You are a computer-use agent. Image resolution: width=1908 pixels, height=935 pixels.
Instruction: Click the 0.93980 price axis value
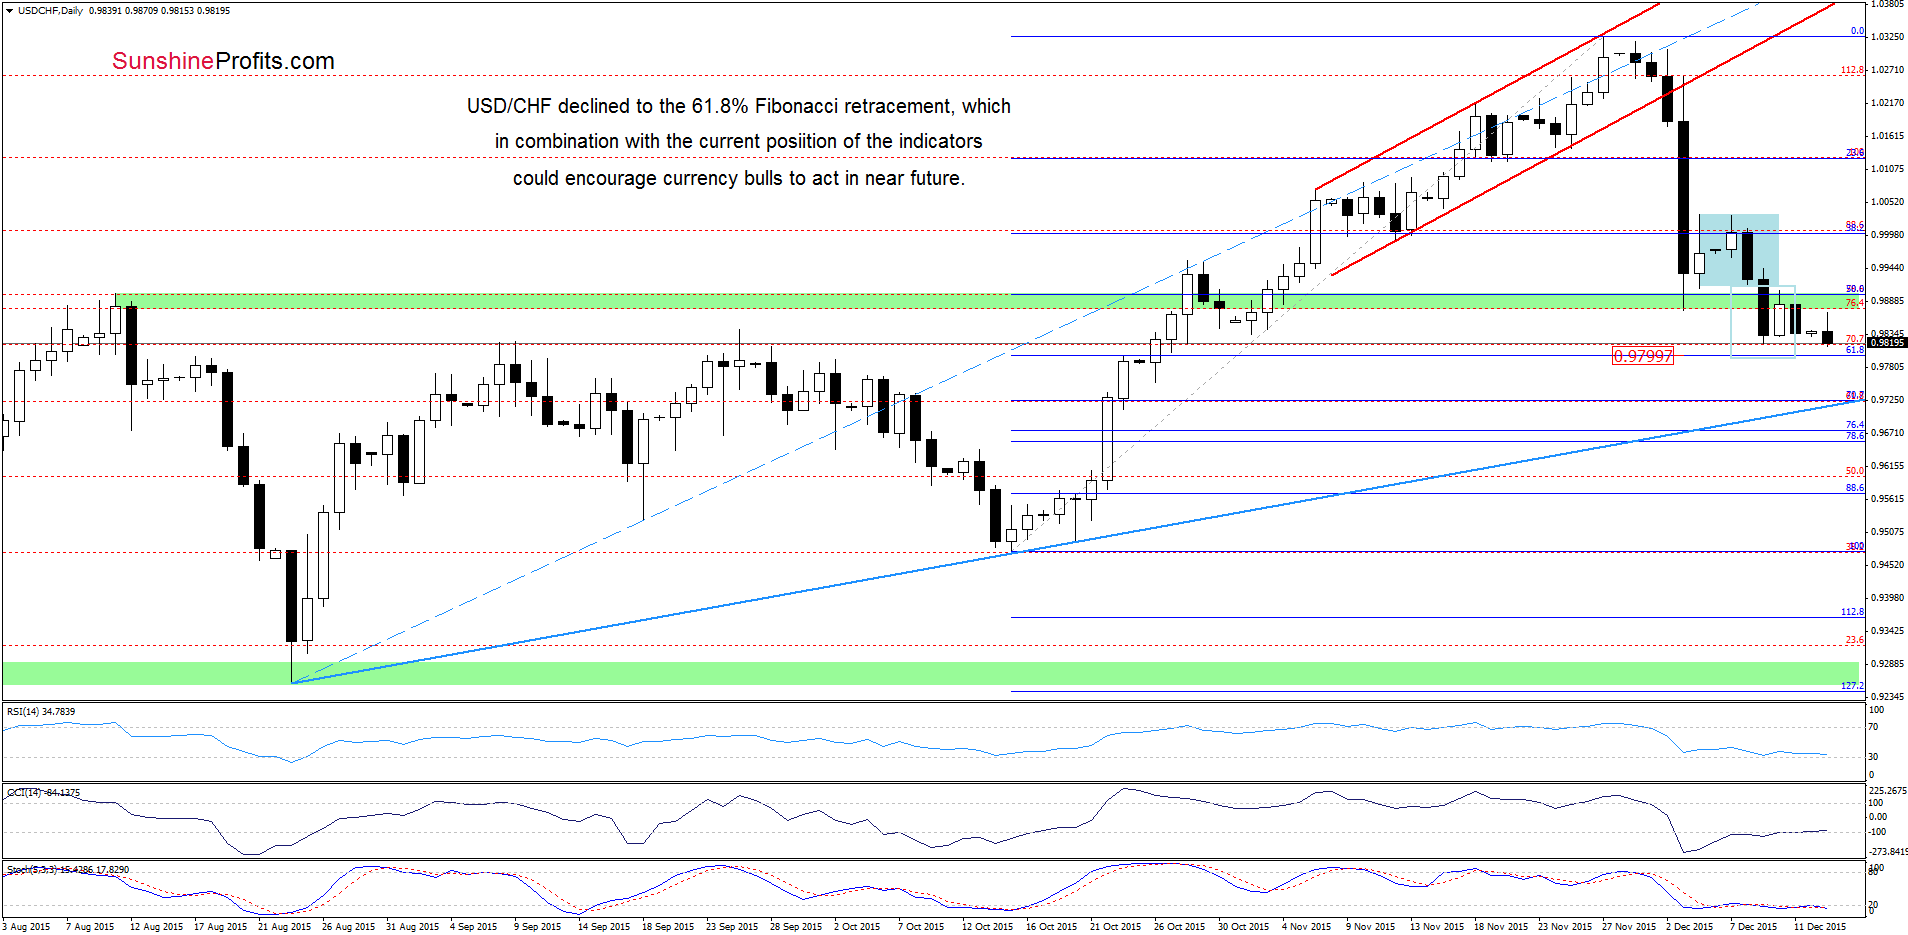[1888, 598]
